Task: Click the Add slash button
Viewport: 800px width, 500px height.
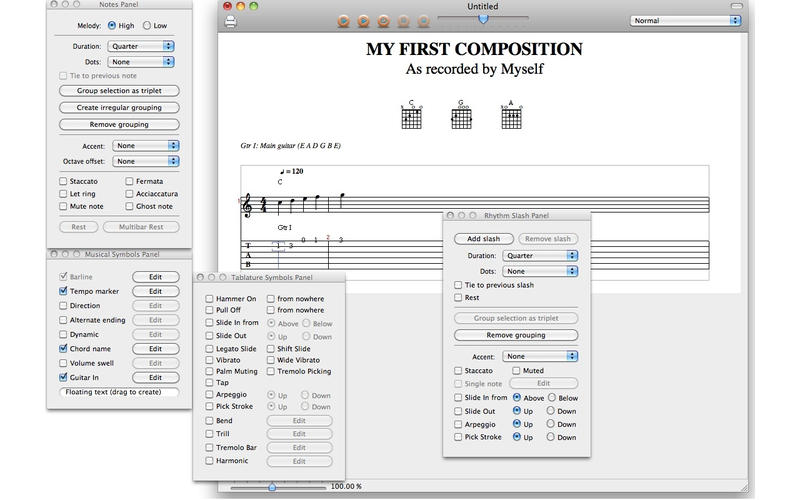Action: click(x=484, y=239)
